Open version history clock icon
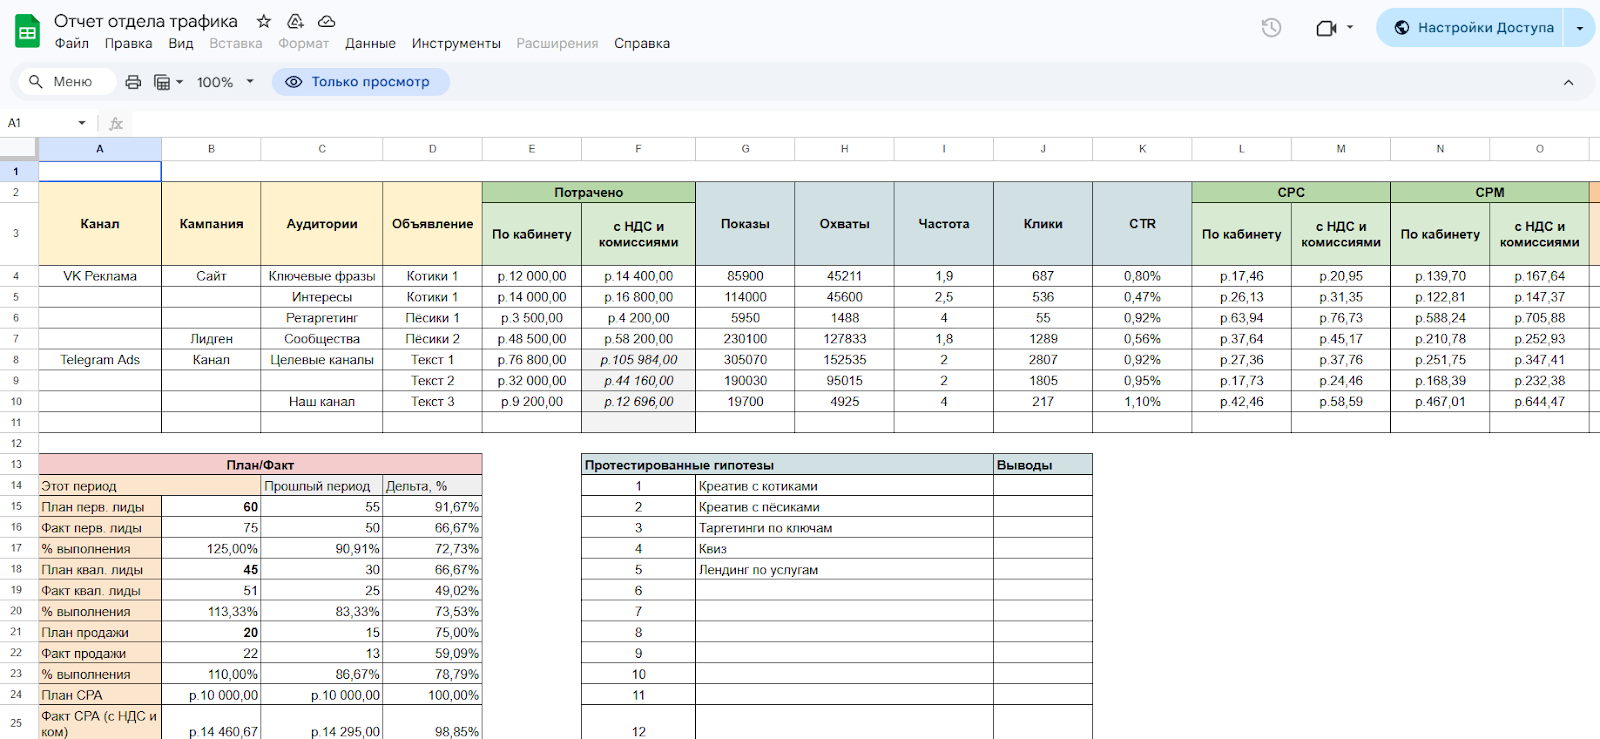1600x739 pixels. tap(1271, 28)
